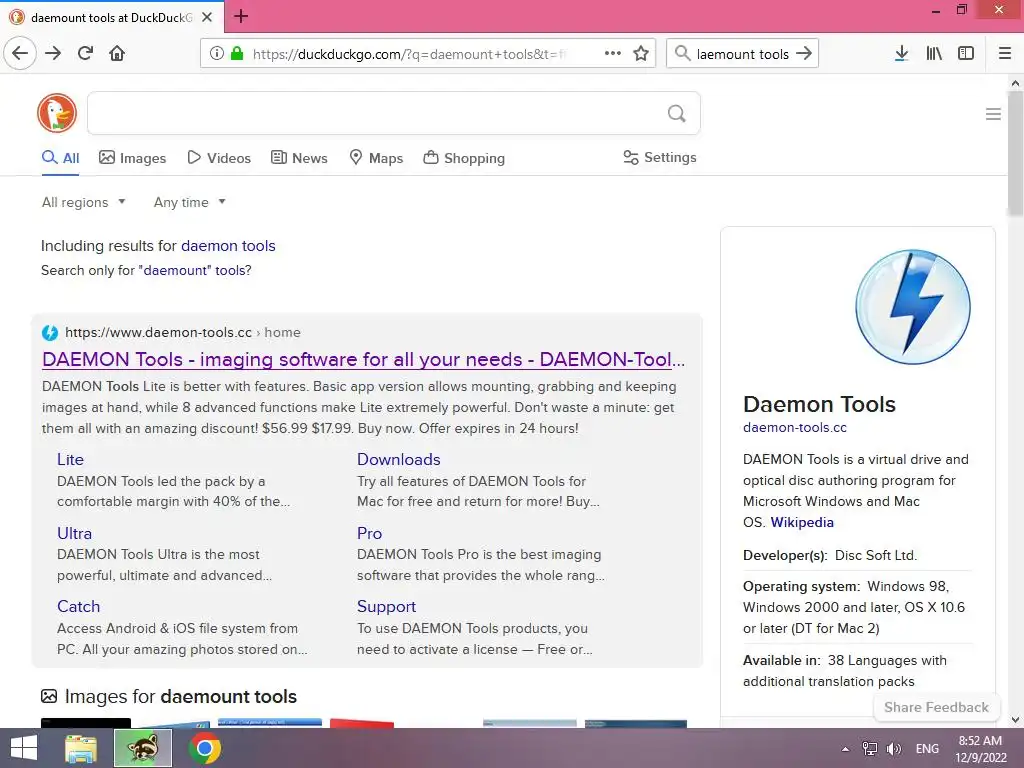Open the Pro sitelink
1024x768 pixels.
369,534
